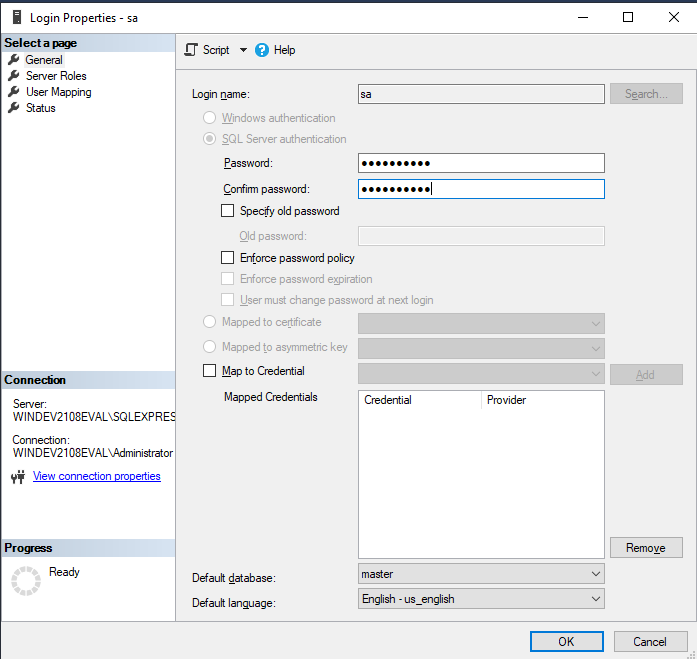The height and width of the screenshot is (659, 697).
Task: Click into the Confirm password field
Action: 481,189
